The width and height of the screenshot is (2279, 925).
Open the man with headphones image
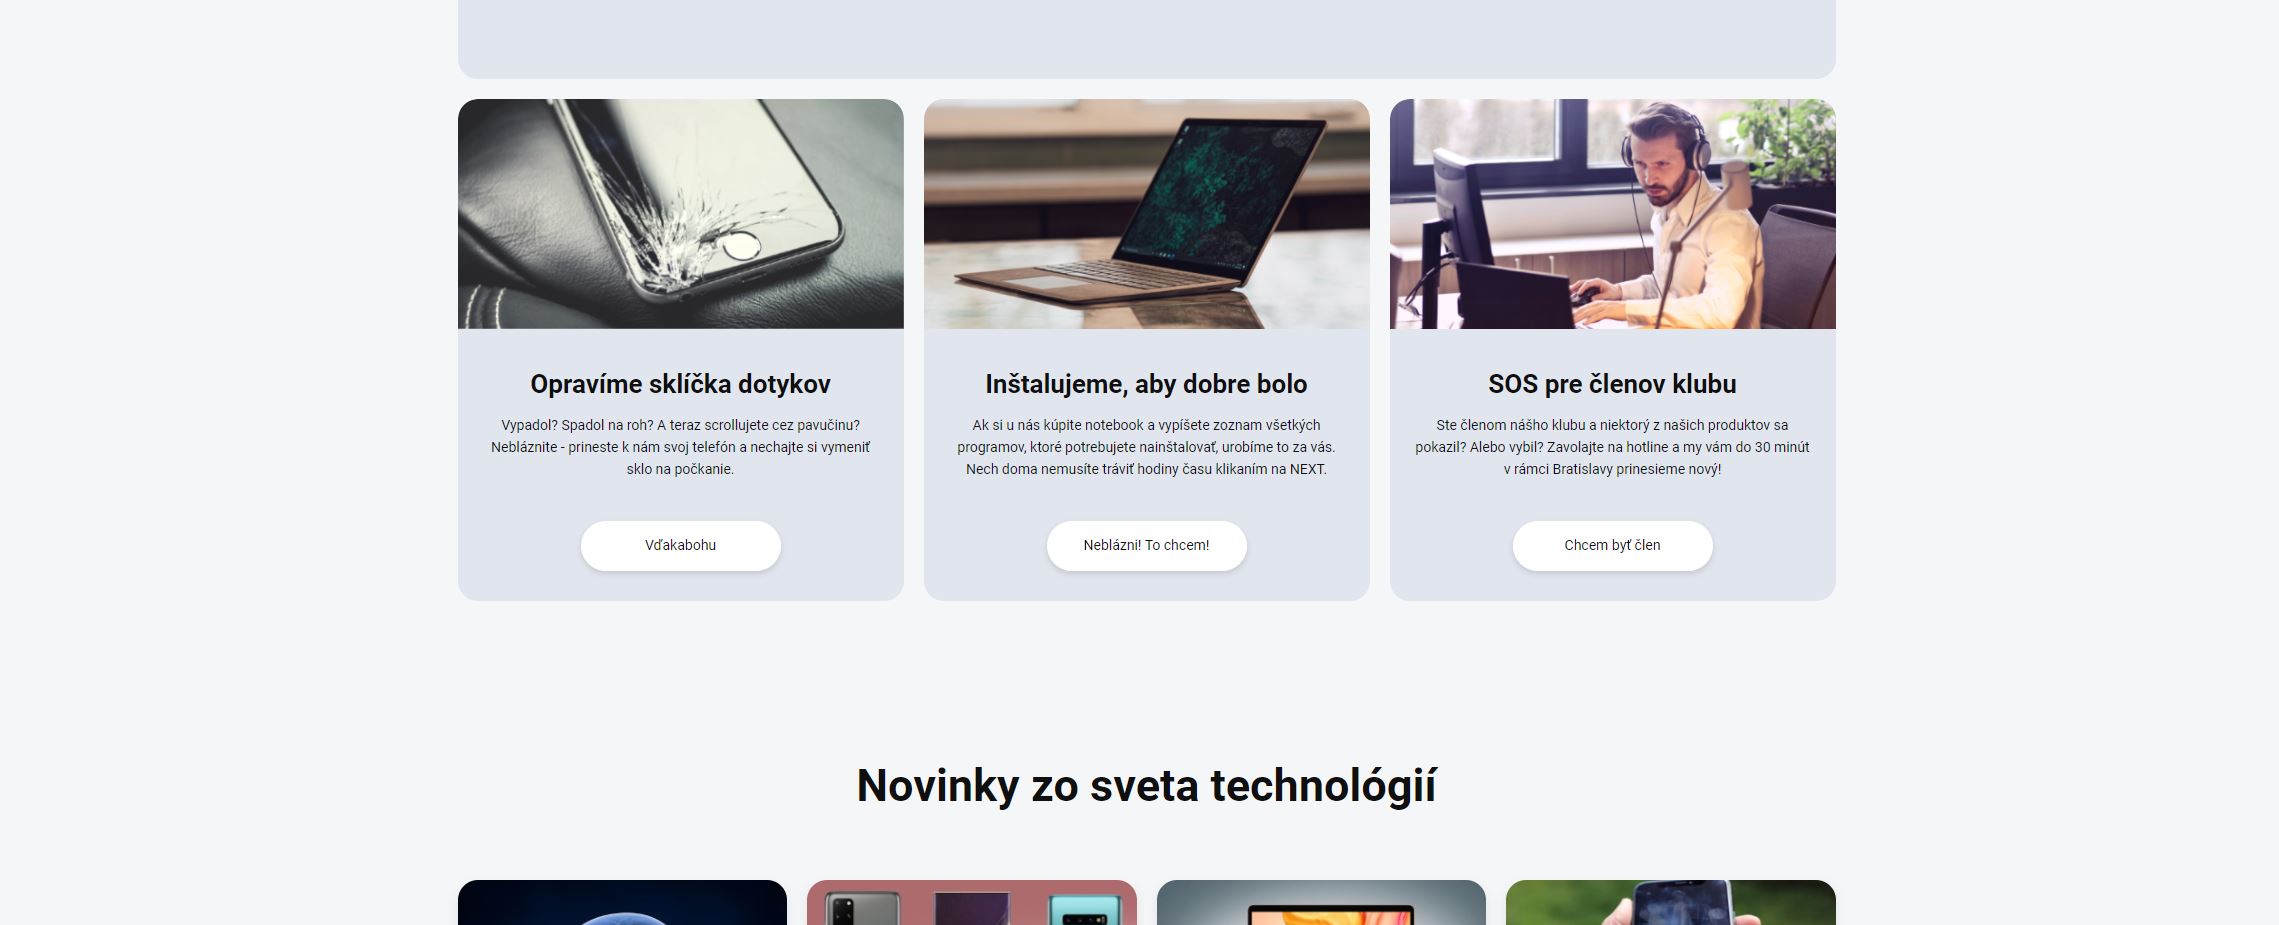click(x=1612, y=214)
